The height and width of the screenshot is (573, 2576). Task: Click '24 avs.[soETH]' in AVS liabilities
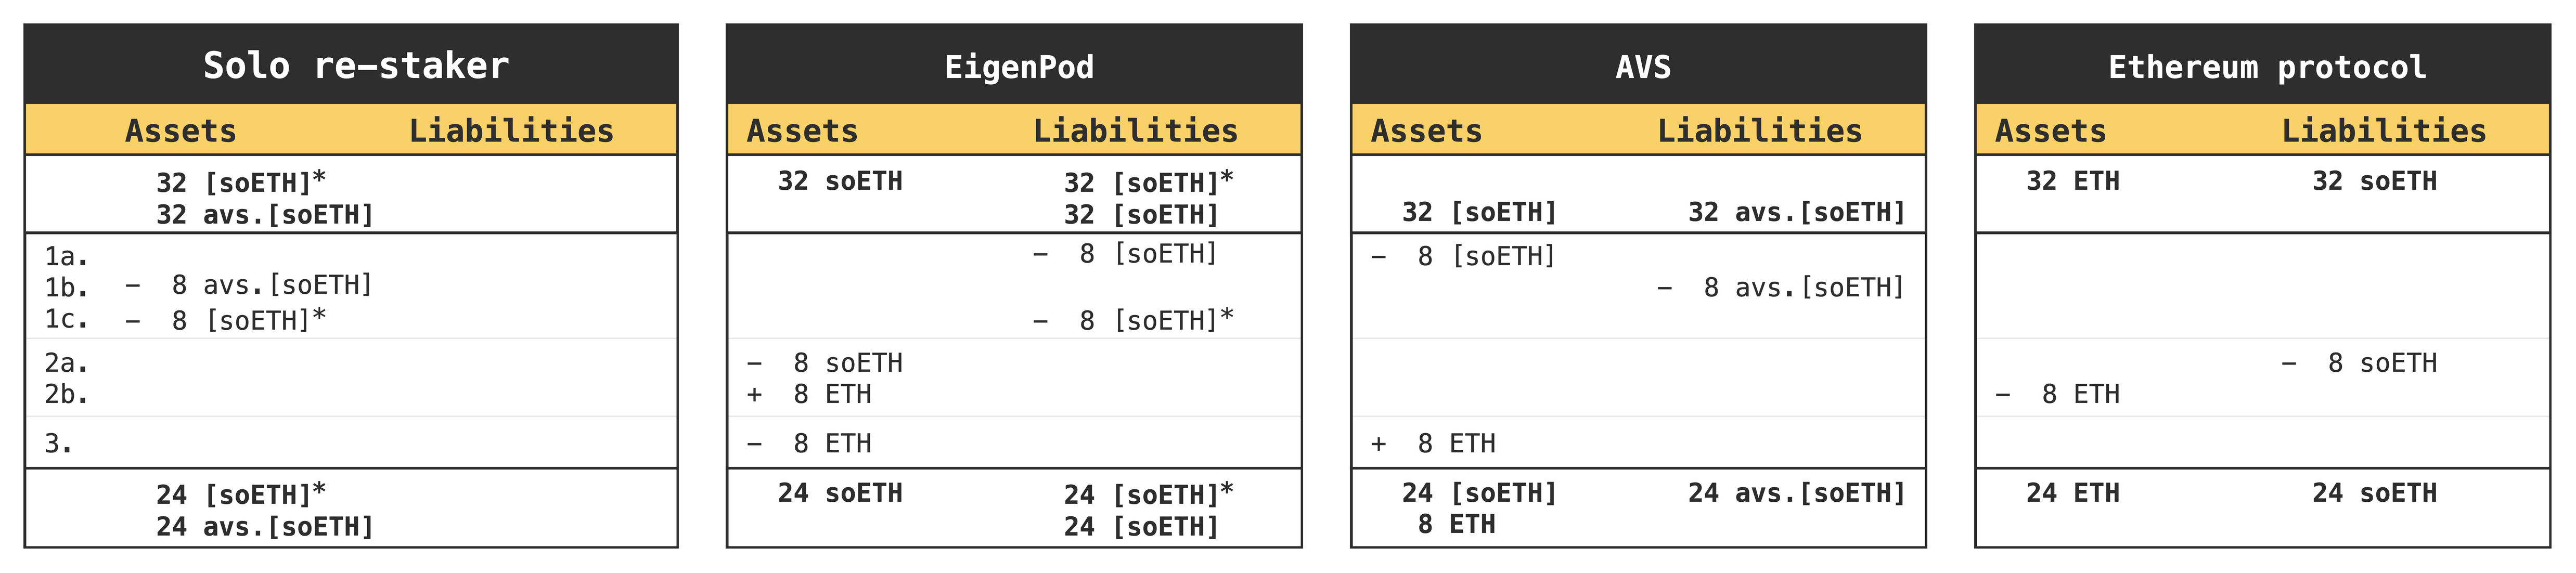tap(1797, 493)
